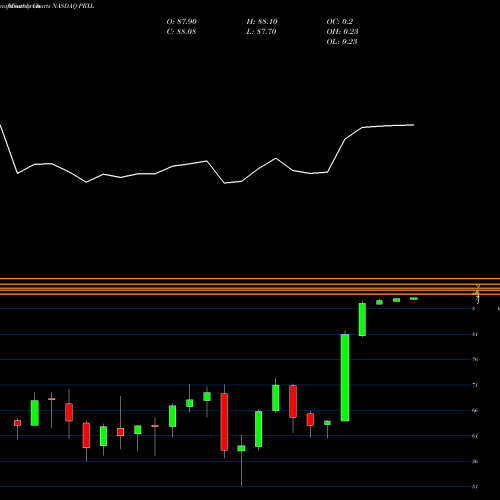
Task: Click the y-axis label 76
Action: 475,359
